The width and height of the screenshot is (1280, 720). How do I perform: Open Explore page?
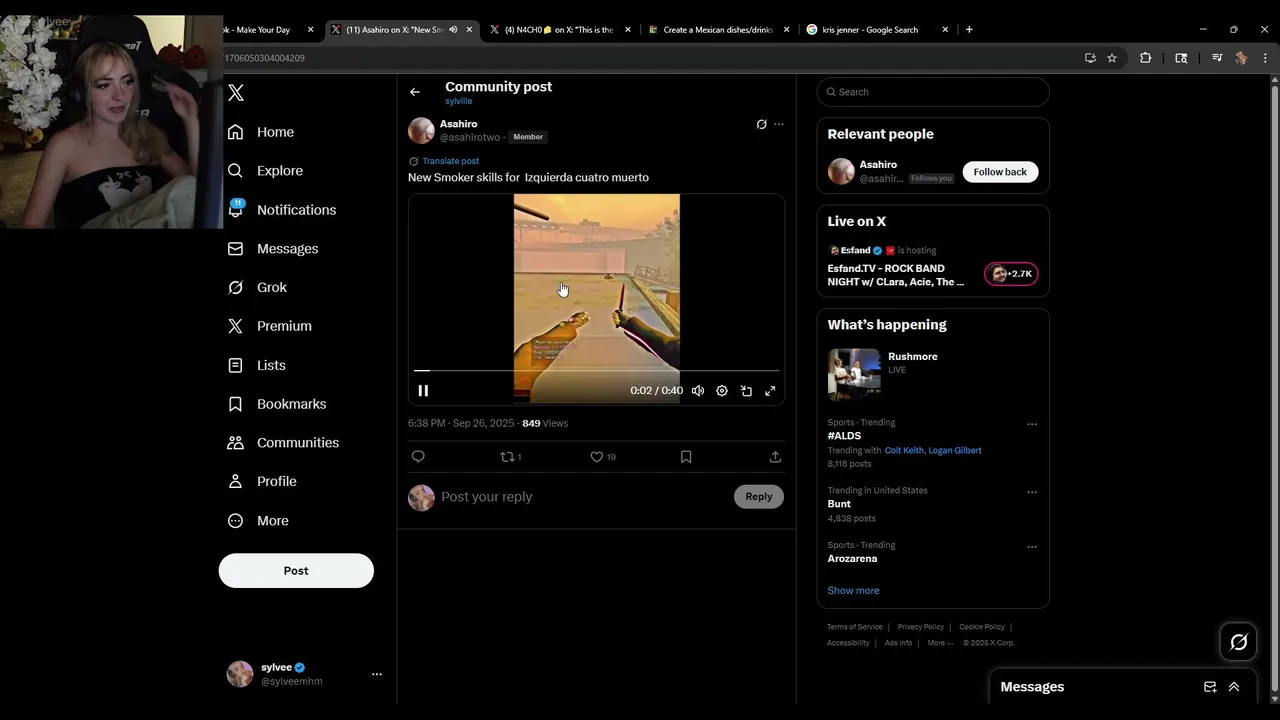265,171
